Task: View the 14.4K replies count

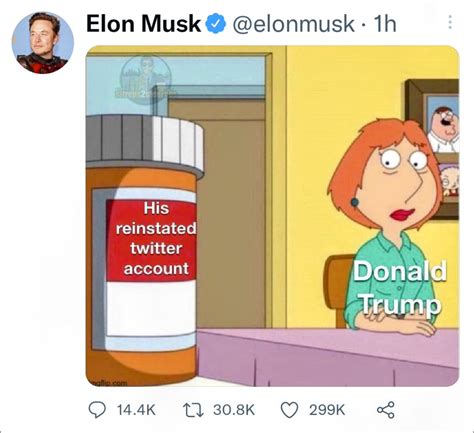Action: (x=136, y=410)
